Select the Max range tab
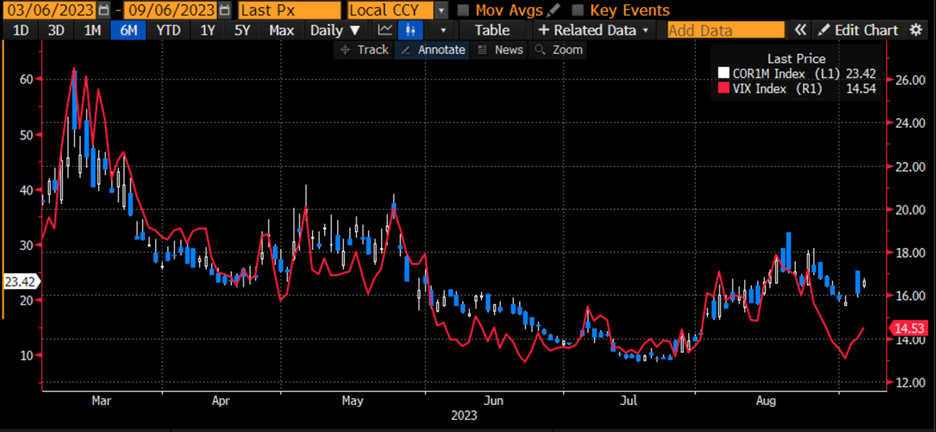 (281, 30)
